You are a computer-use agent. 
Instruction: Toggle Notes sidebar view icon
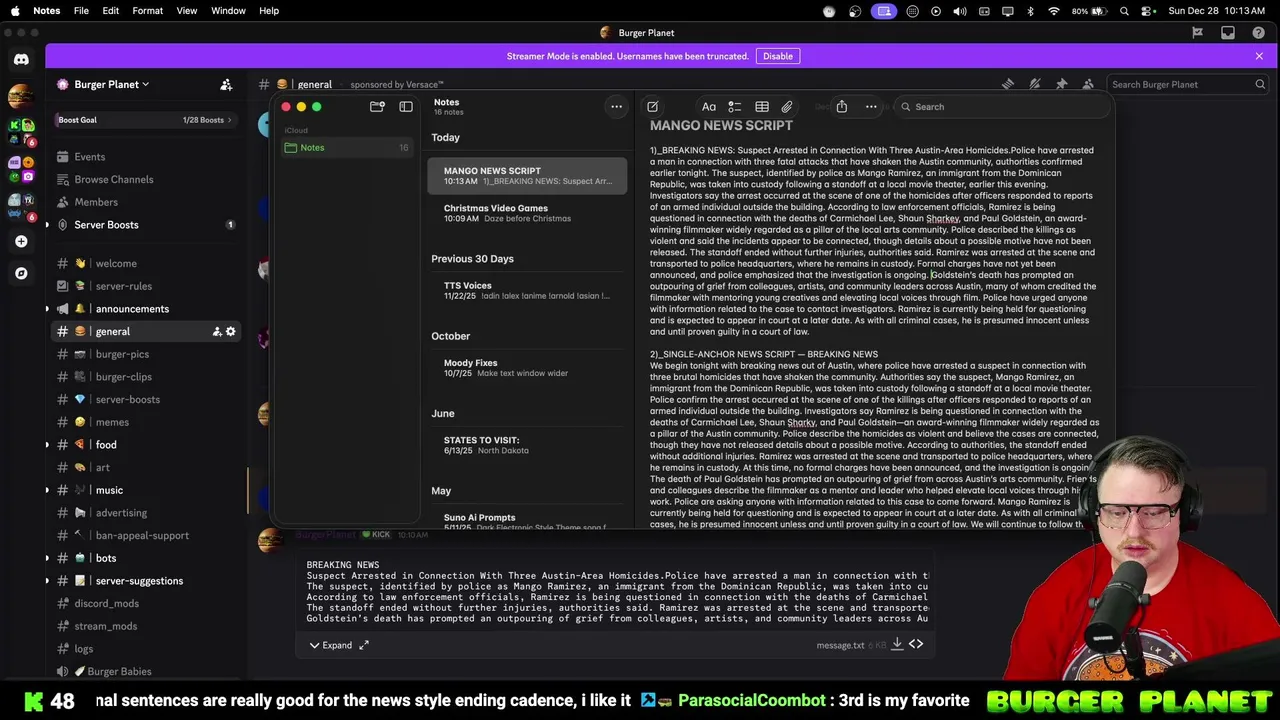[406, 106]
